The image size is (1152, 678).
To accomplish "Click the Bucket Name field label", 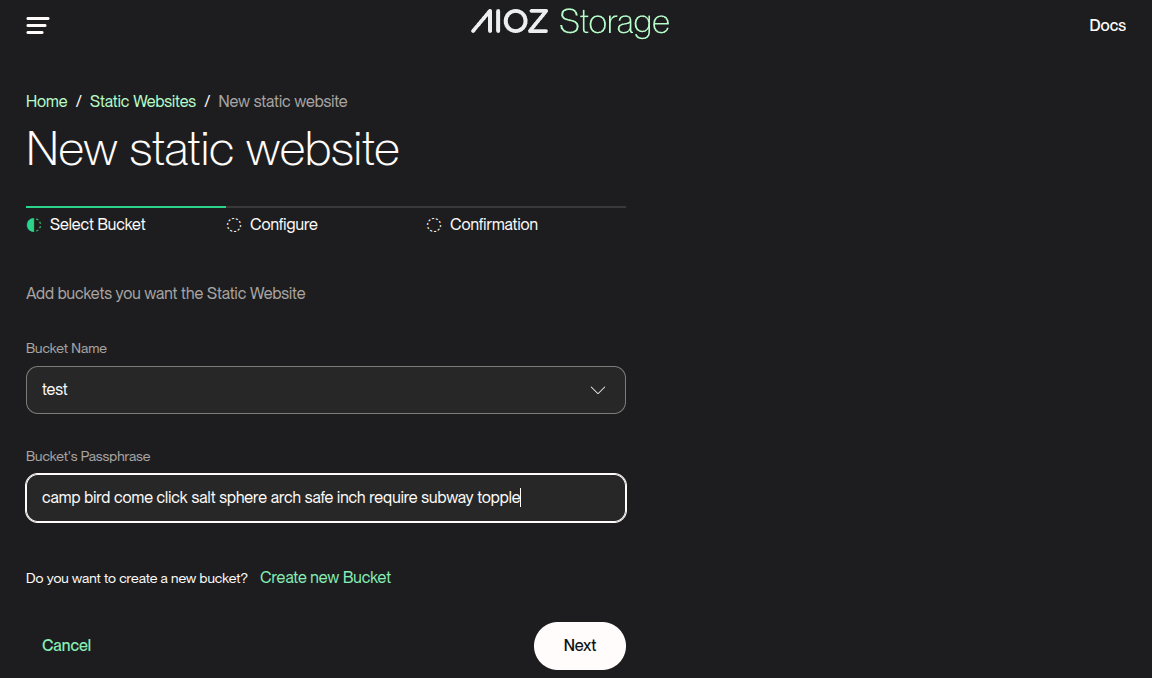I will point(66,349).
